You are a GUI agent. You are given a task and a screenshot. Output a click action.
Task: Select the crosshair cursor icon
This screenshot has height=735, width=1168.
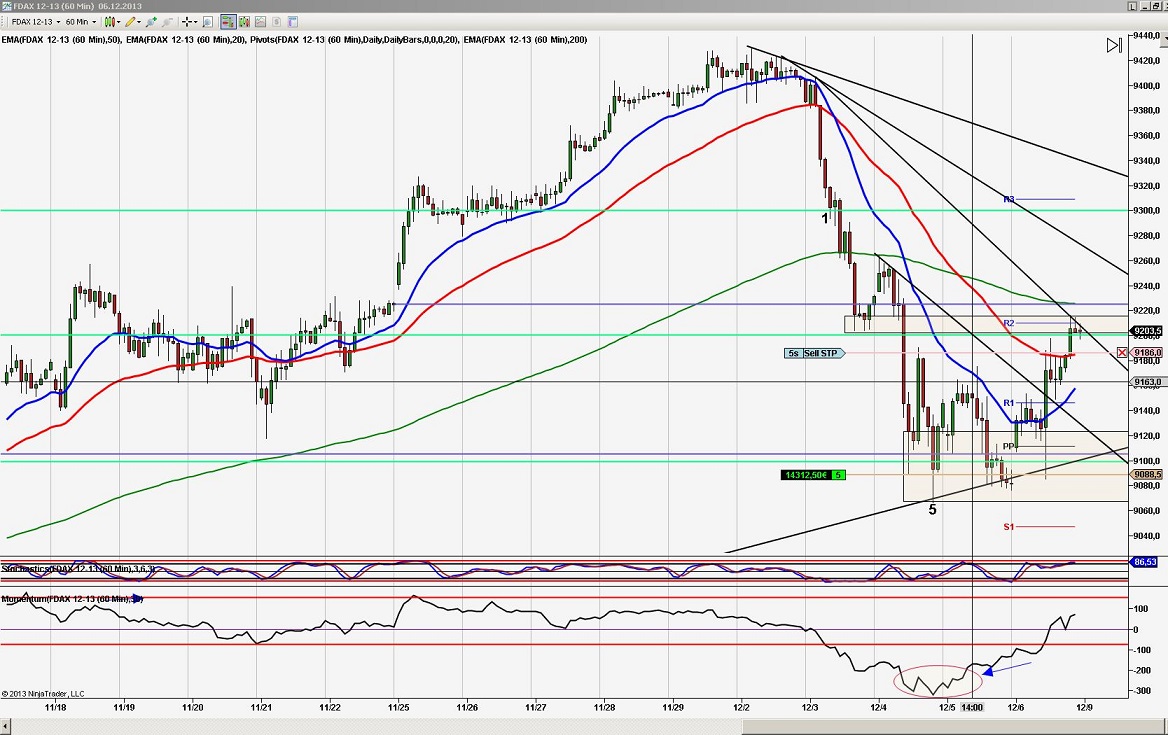click(x=189, y=21)
